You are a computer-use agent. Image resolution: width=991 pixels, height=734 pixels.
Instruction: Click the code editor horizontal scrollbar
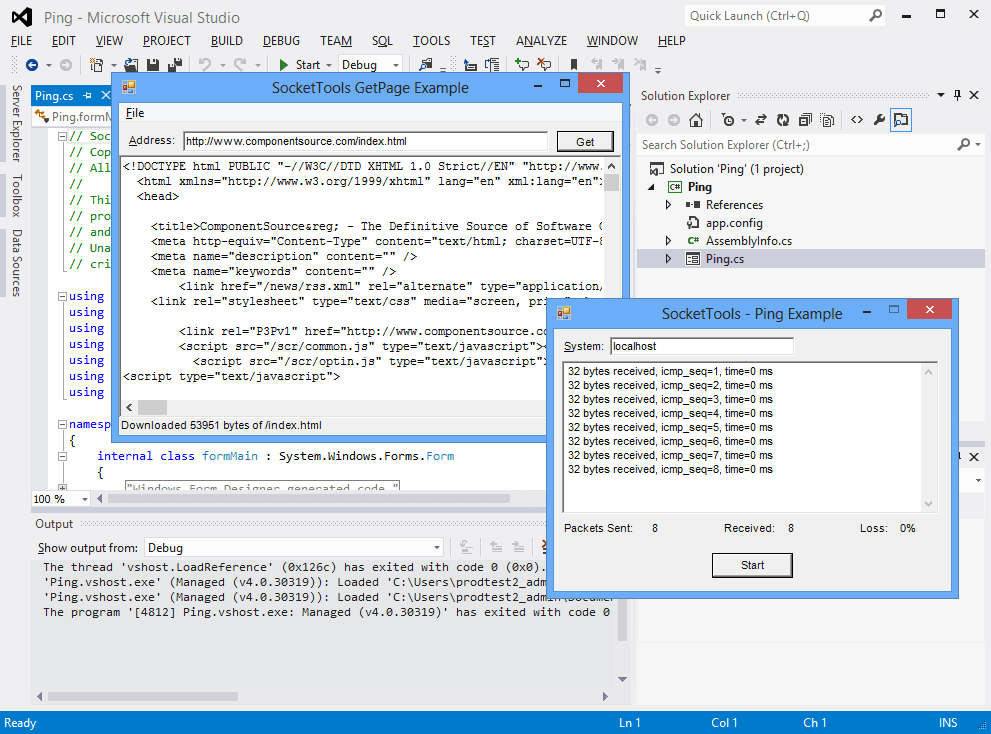(309, 499)
